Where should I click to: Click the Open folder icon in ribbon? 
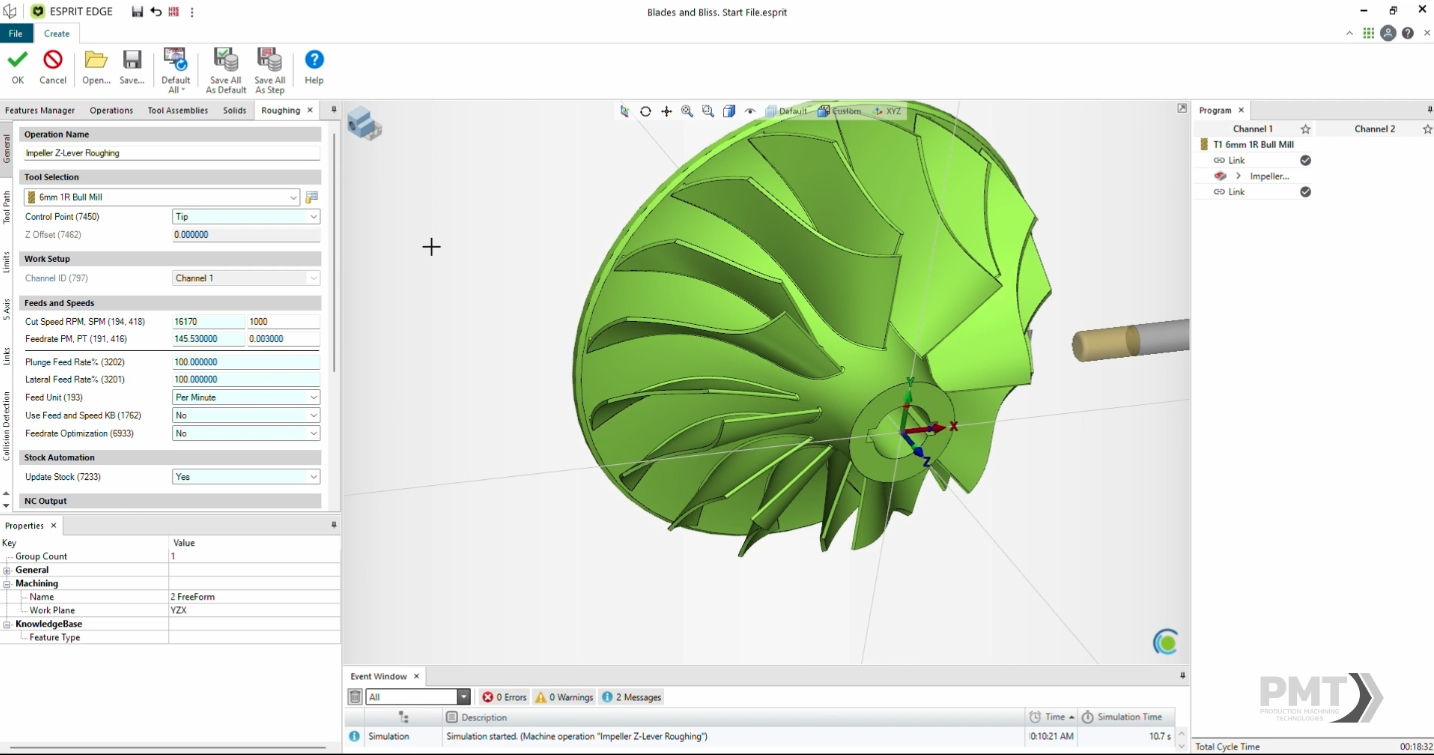click(x=96, y=60)
